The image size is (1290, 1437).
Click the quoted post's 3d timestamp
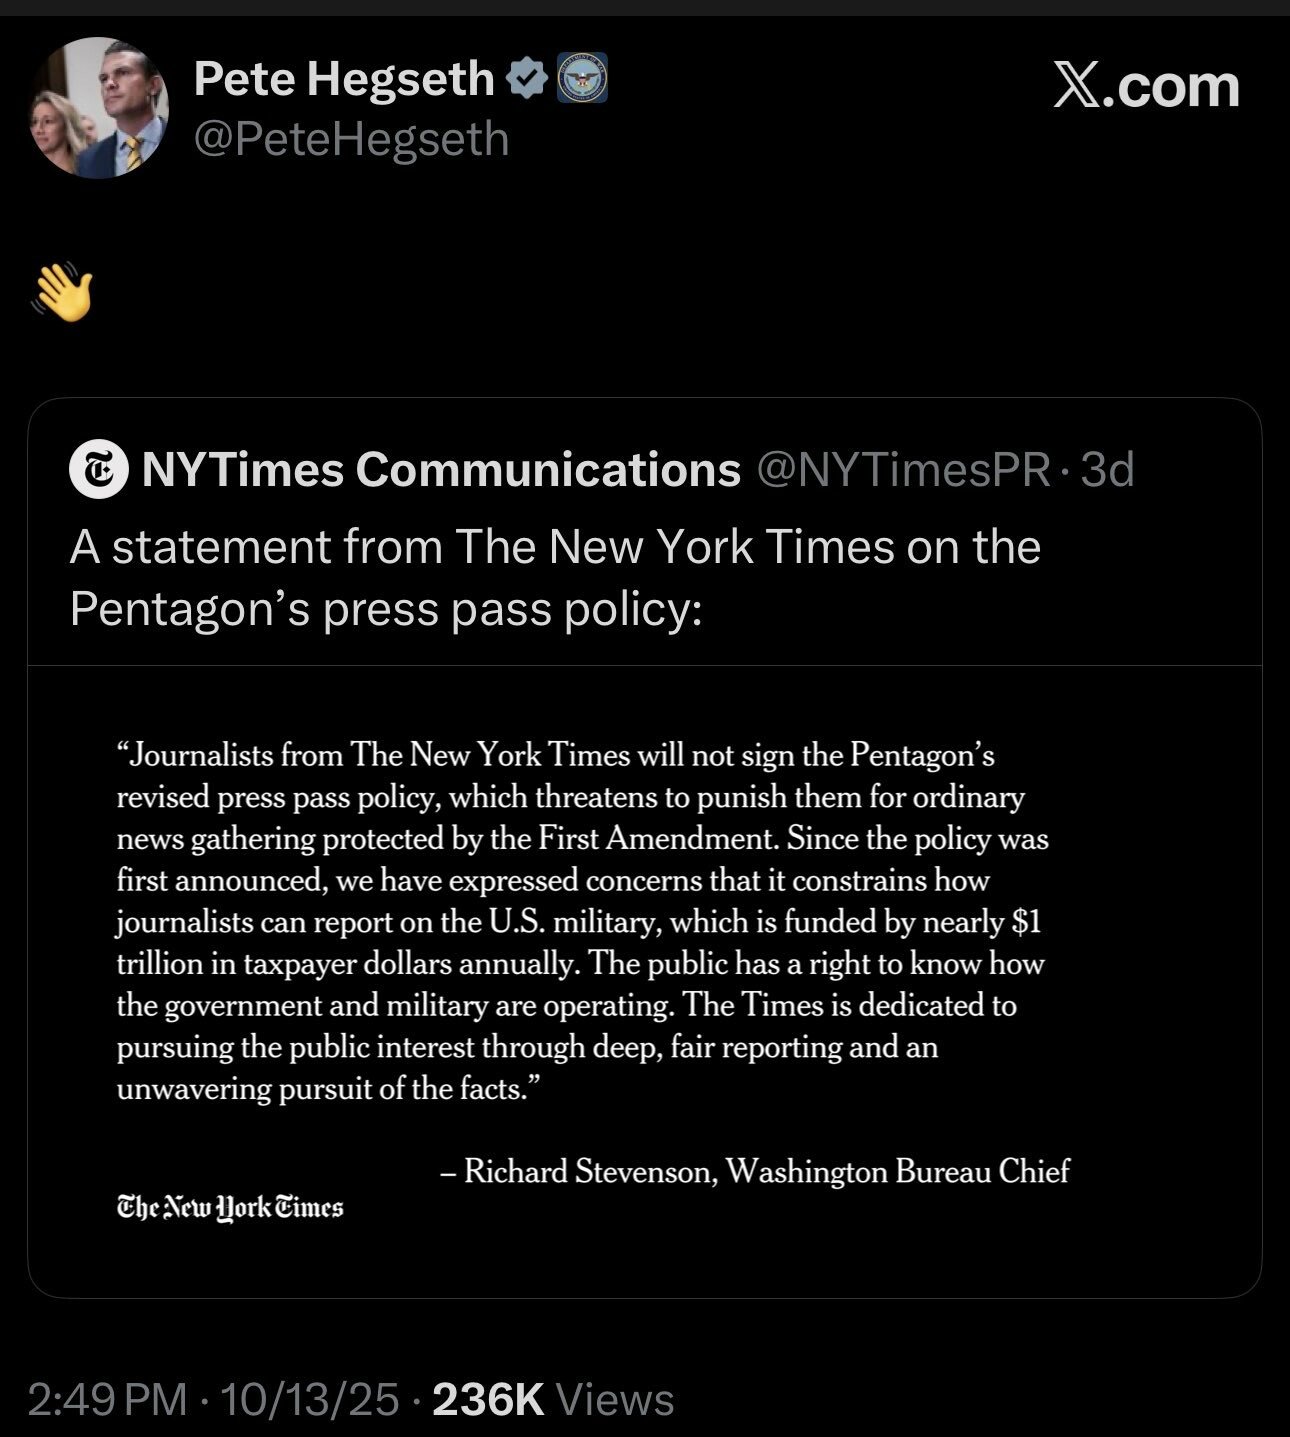1108,469
